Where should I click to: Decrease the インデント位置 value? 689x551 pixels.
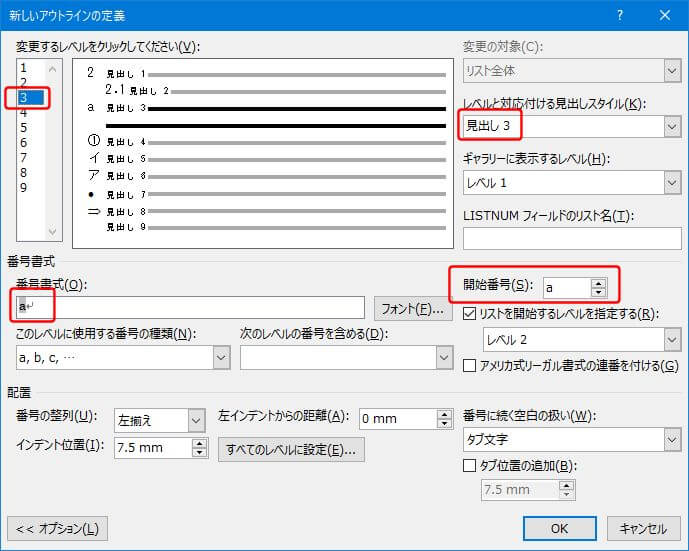click(x=198, y=454)
